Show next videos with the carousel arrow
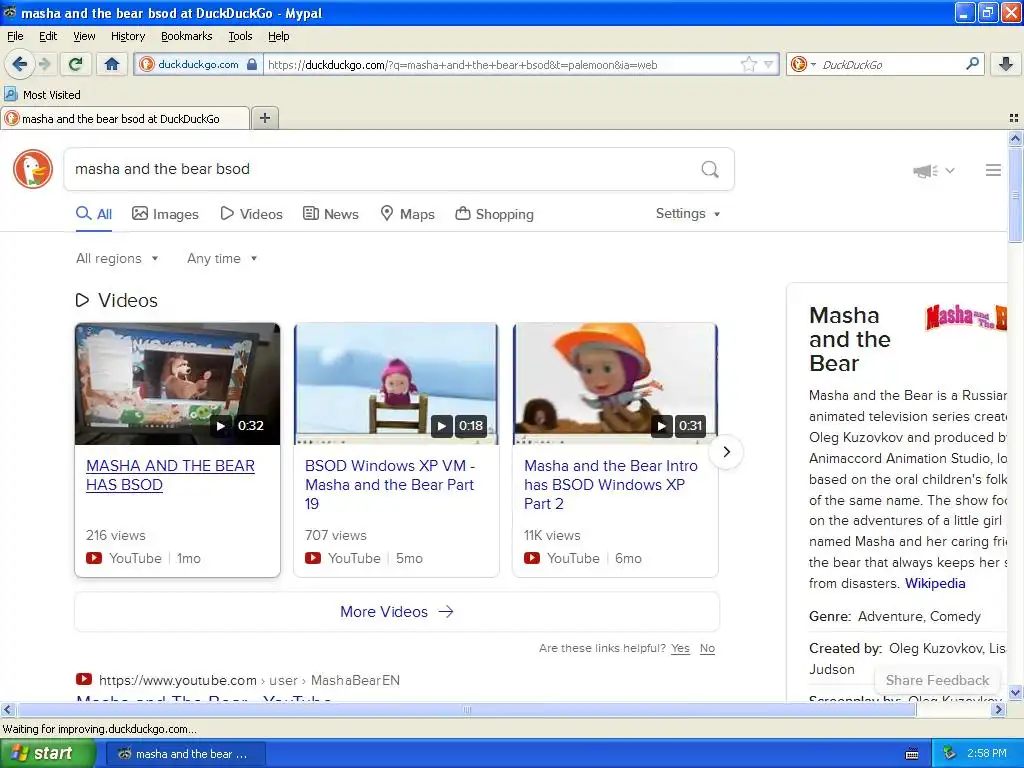This screenshot has height=768, width=1024. click(x=726, y=452)
